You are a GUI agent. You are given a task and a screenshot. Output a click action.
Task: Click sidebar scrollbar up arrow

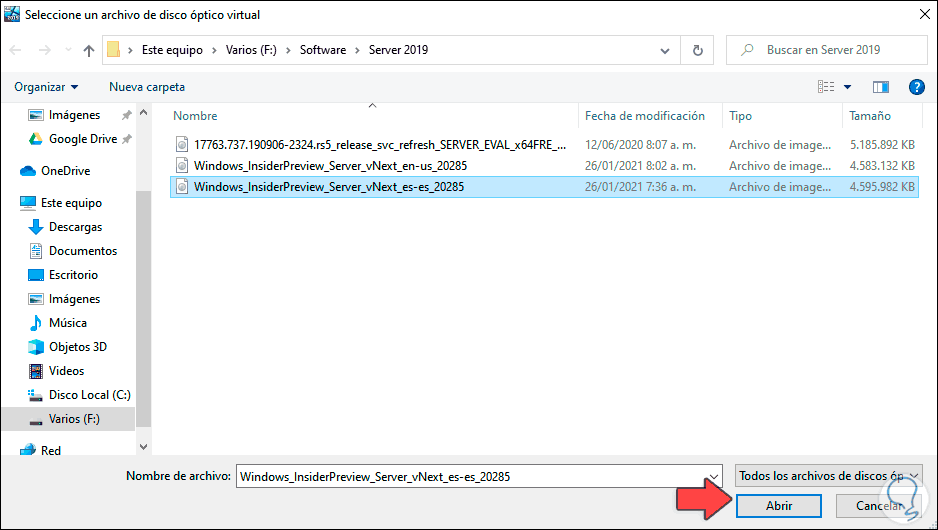point(144,112)
